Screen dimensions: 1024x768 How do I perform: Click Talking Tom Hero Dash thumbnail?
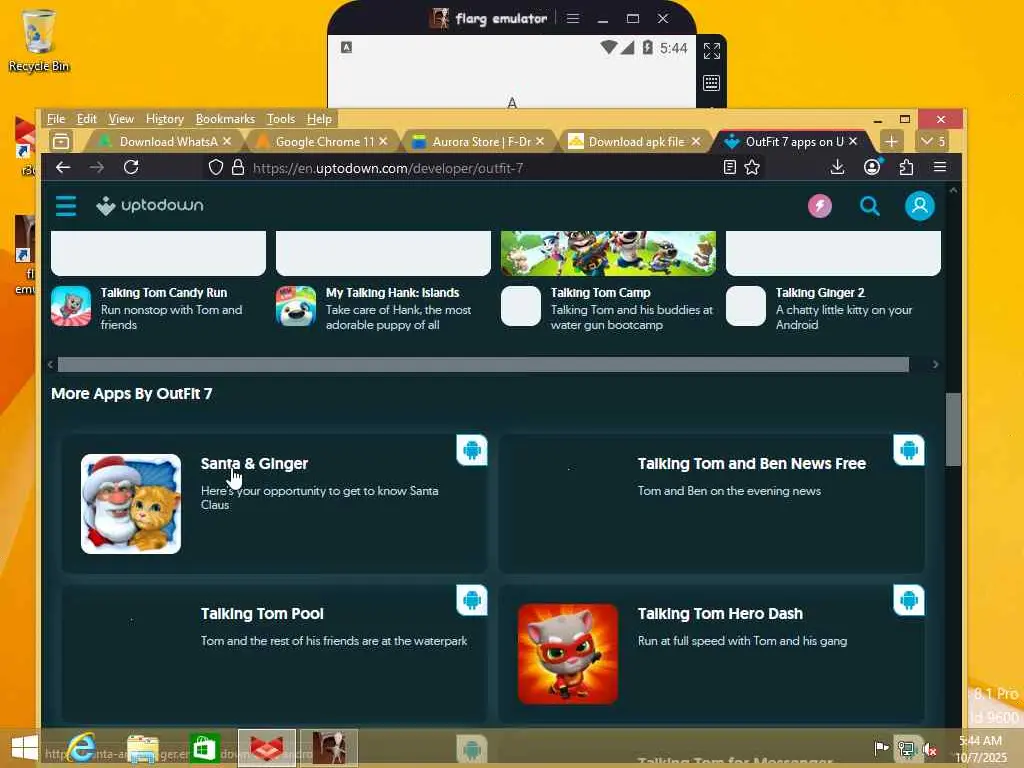click(568, 654)
